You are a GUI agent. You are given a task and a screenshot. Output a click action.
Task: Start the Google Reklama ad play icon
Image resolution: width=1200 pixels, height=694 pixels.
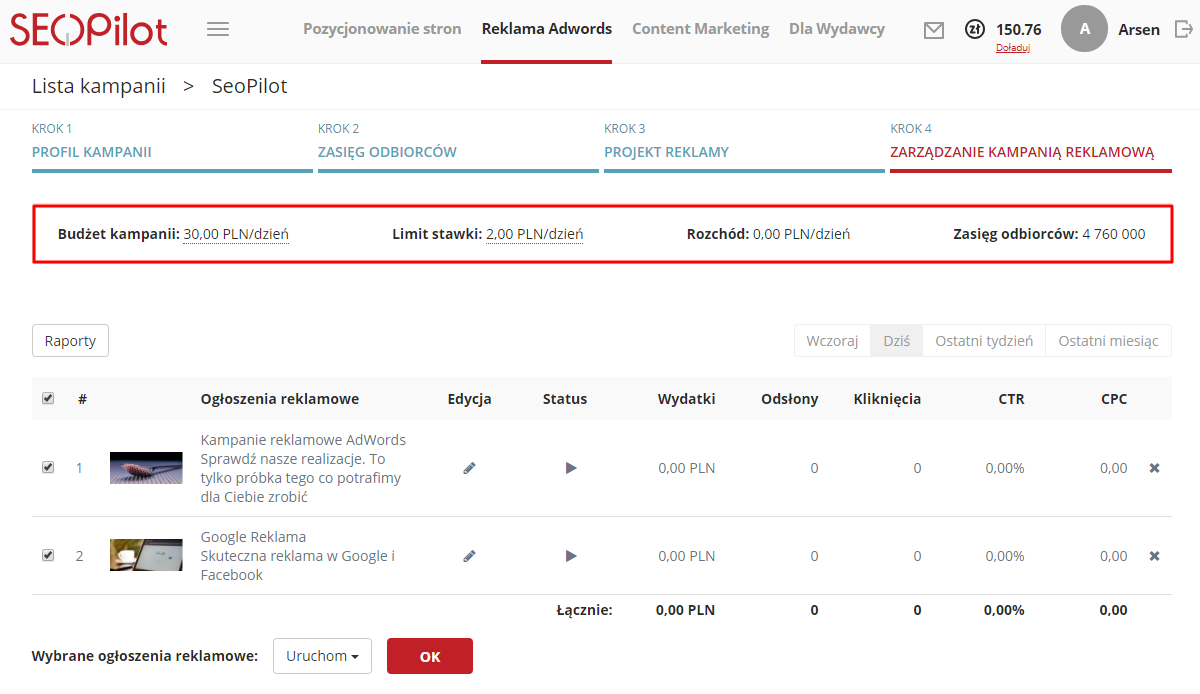[x=571, y=556]
